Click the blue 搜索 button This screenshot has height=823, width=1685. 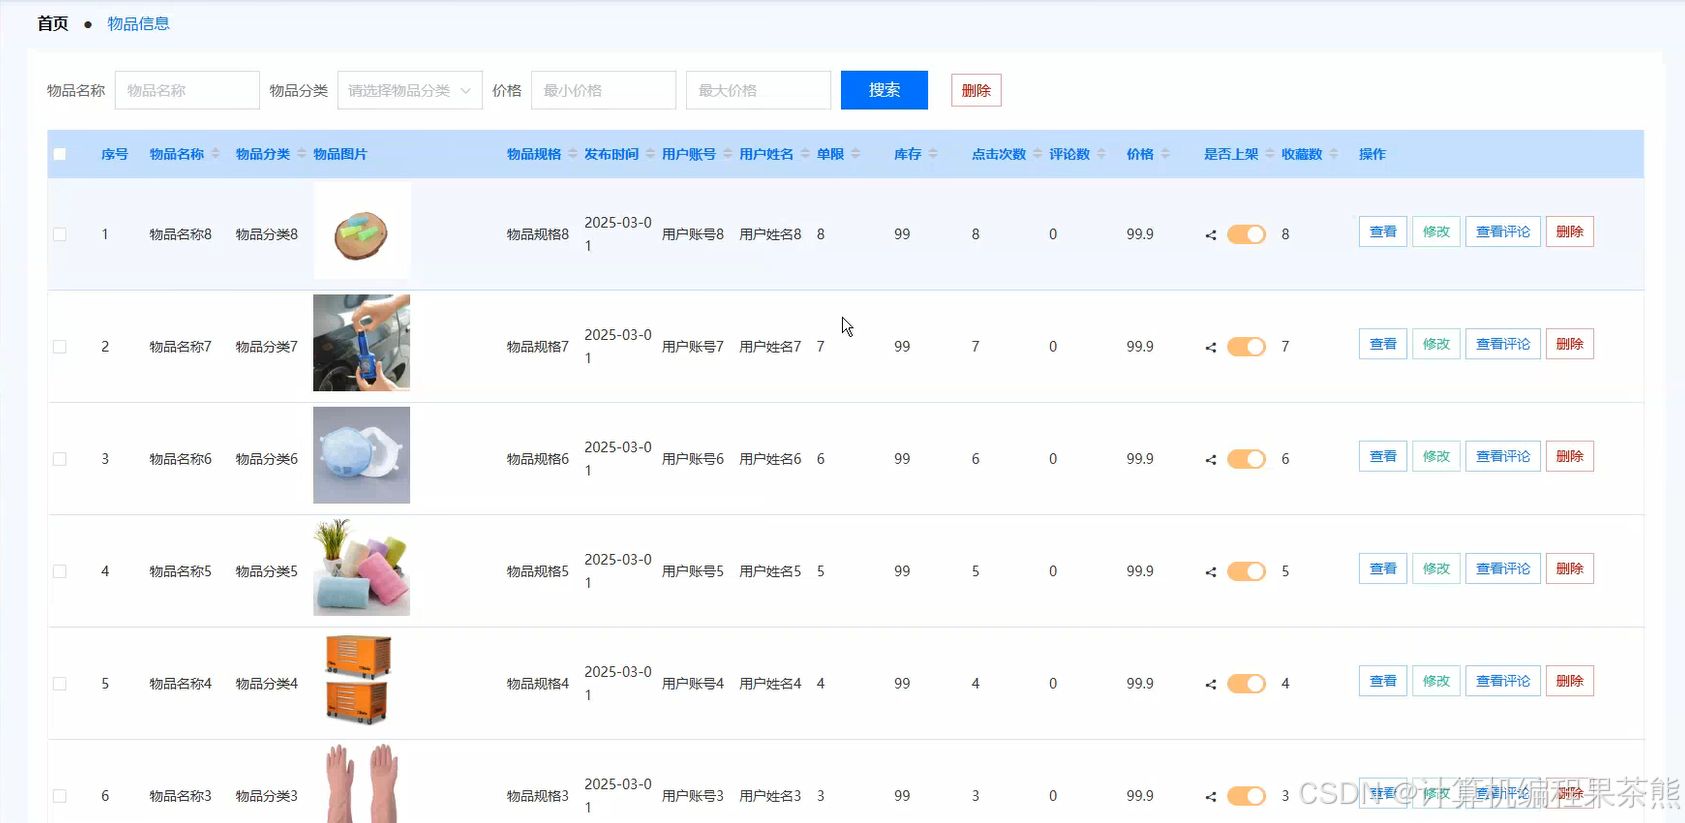[884, 90]
